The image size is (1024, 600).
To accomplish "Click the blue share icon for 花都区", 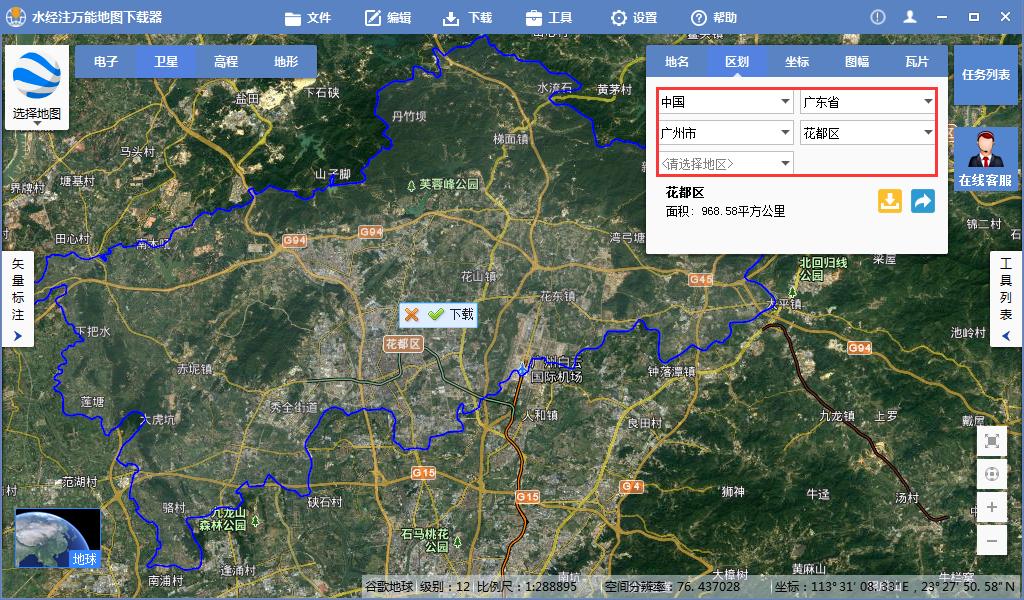I will [x=920, y=201].
